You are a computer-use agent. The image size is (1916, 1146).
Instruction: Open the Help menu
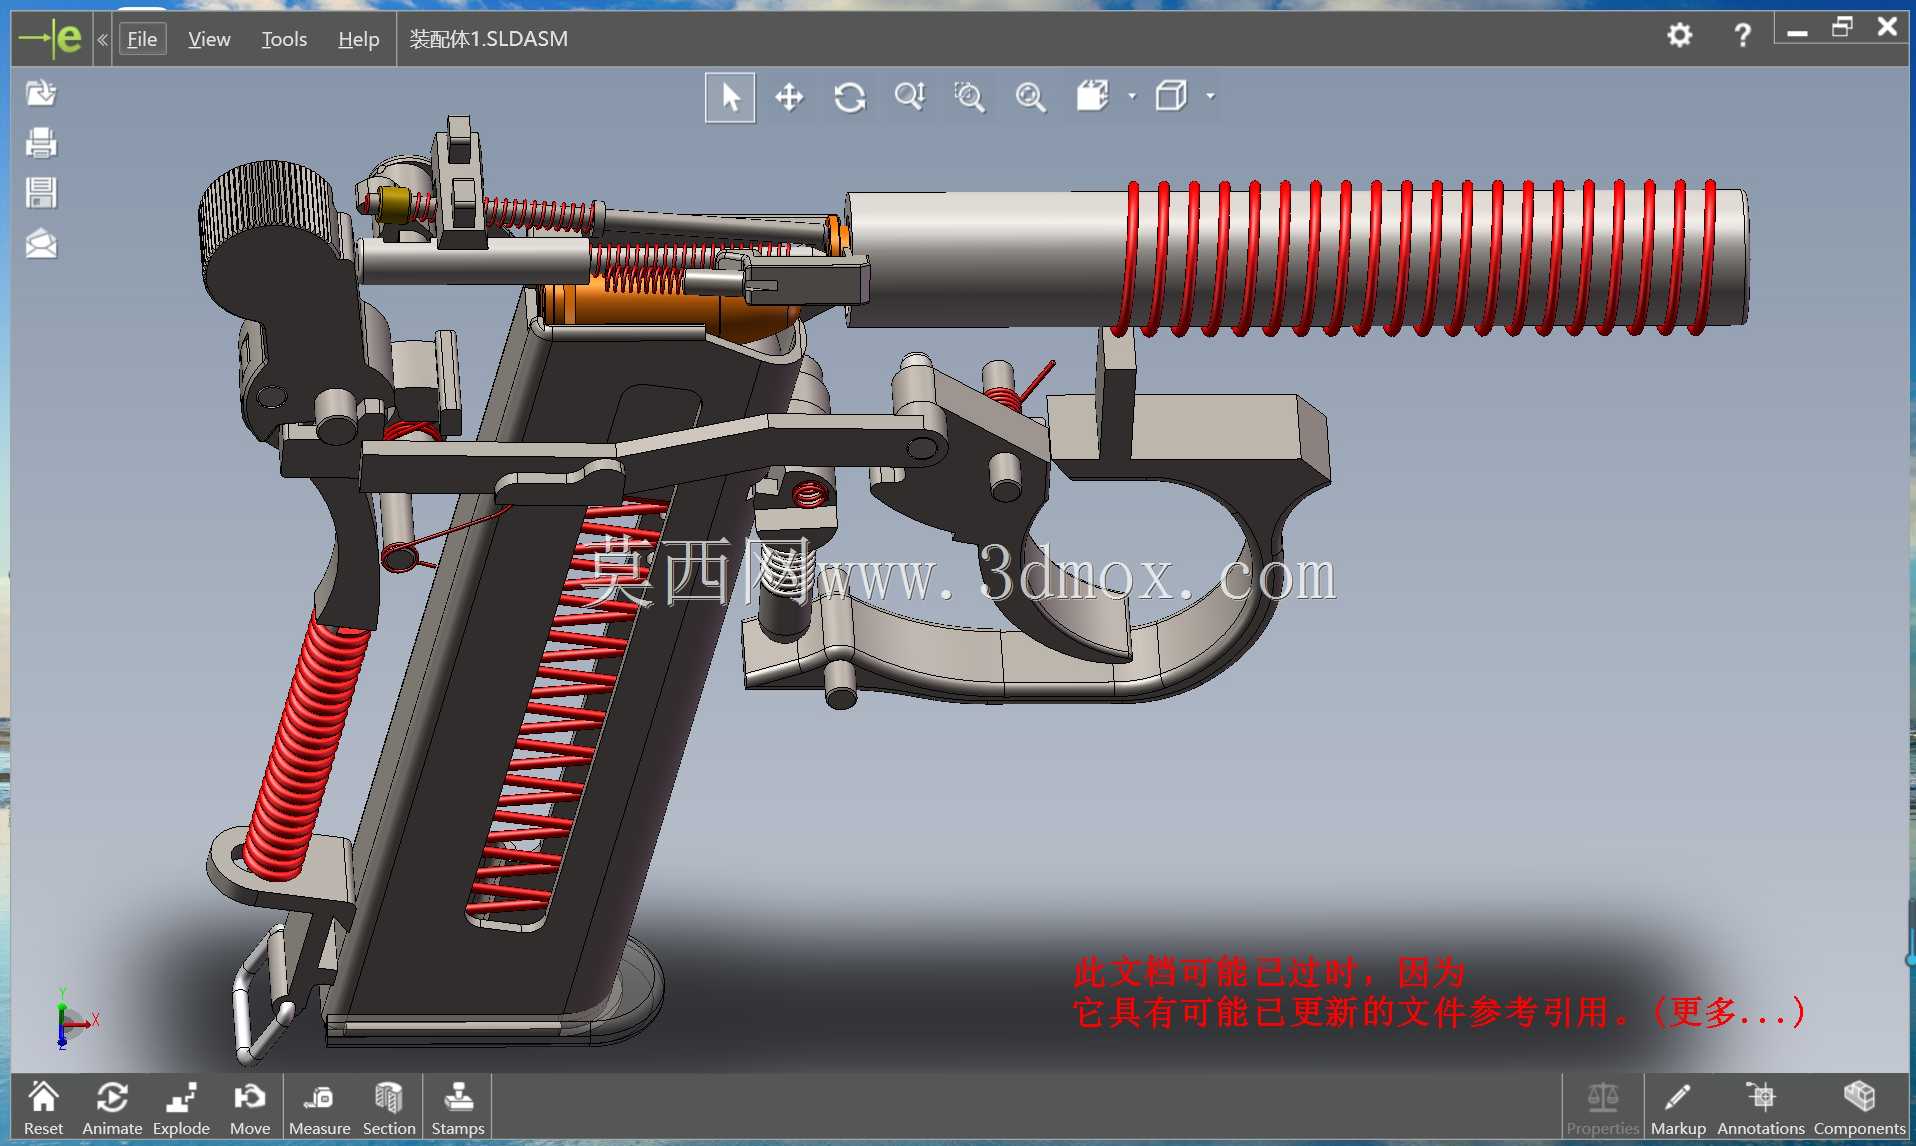coord(358,39)
